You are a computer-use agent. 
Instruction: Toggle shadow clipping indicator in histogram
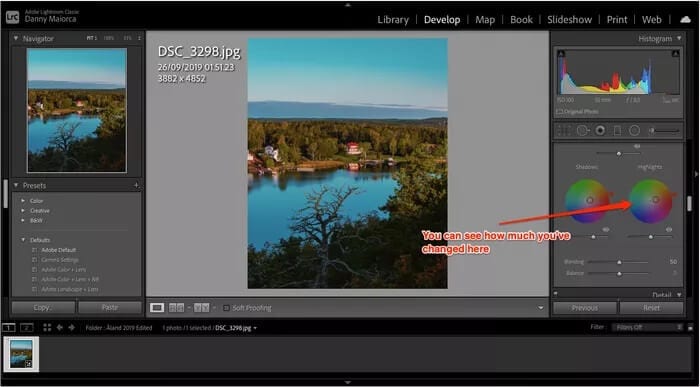(561, 54)
